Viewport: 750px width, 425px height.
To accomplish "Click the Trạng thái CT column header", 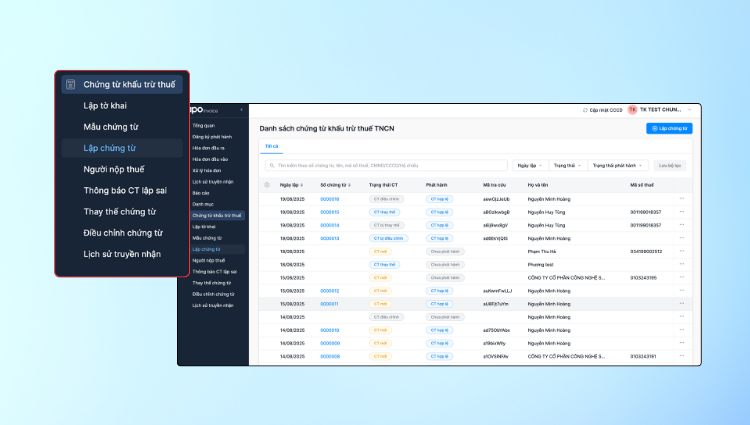I will coord(383,185).
